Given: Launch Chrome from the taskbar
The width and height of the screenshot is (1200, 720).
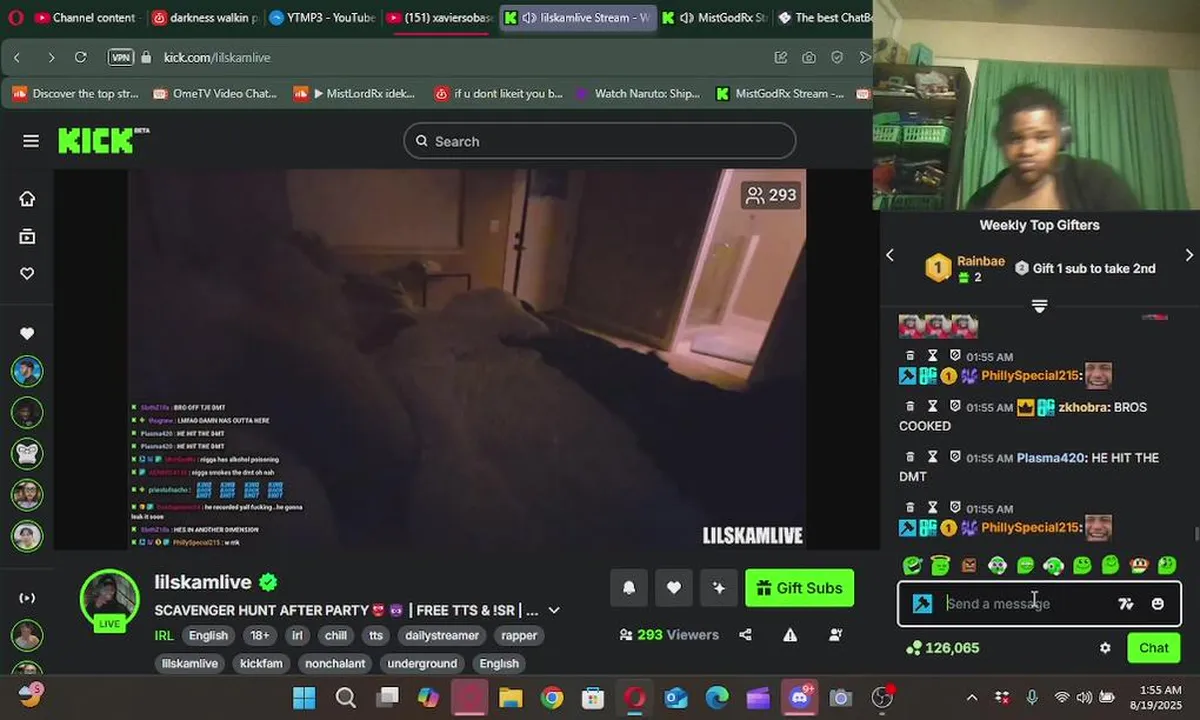Looking at the screenshot, I should point(552,697).
